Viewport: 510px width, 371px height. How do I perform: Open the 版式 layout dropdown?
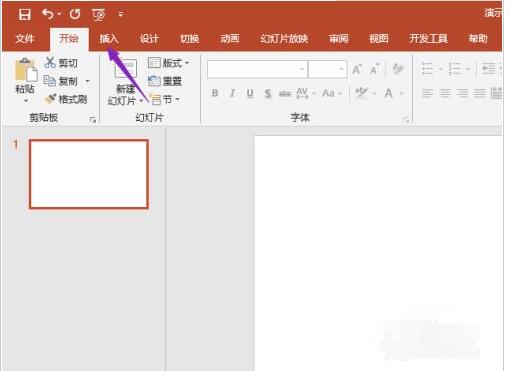coord(168,63)
